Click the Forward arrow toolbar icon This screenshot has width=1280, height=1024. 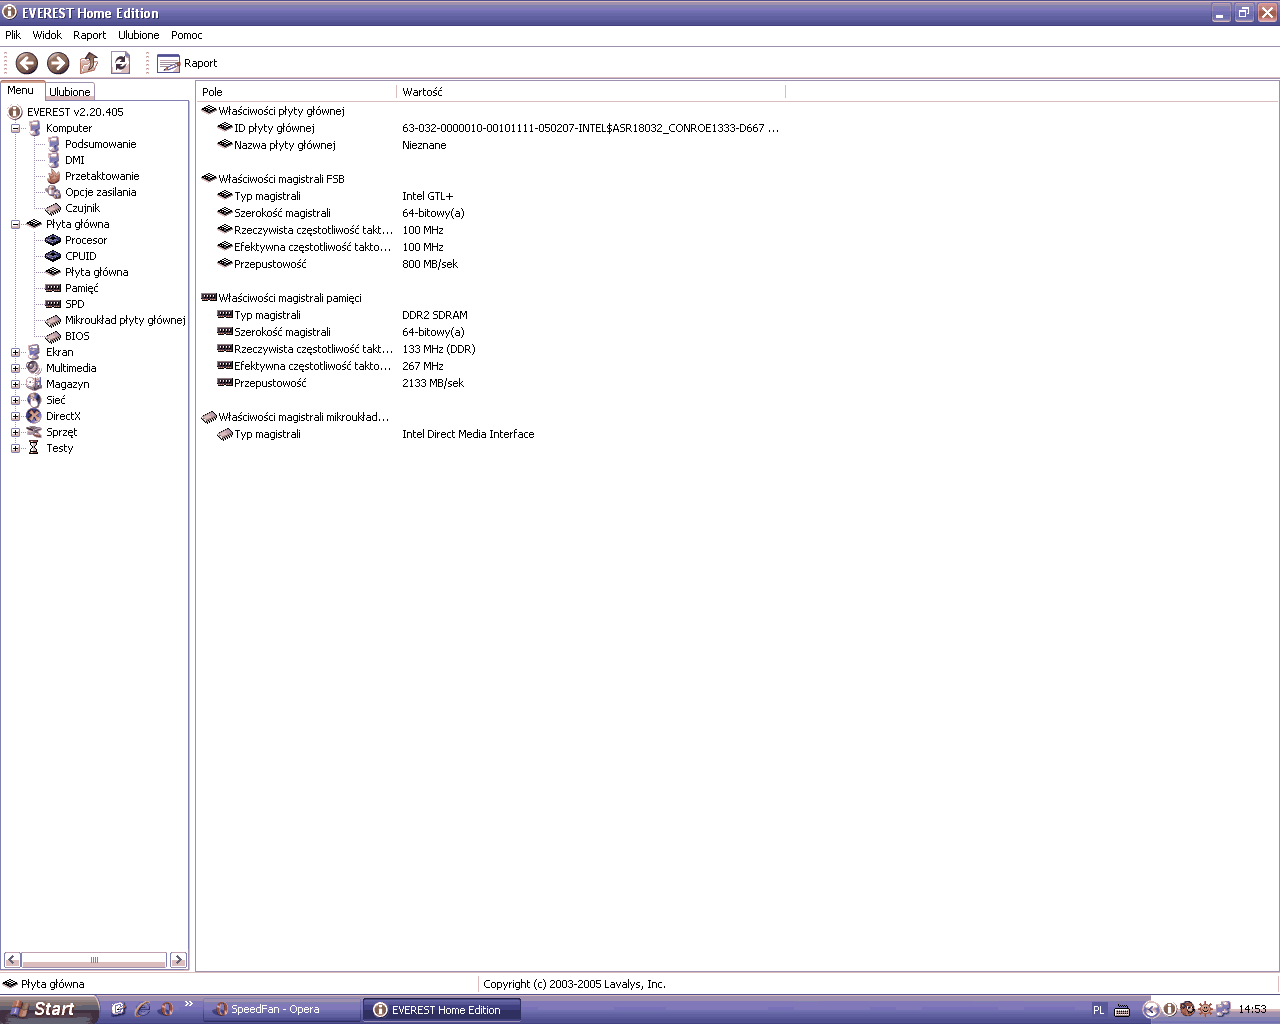click(x=58, y=63)
